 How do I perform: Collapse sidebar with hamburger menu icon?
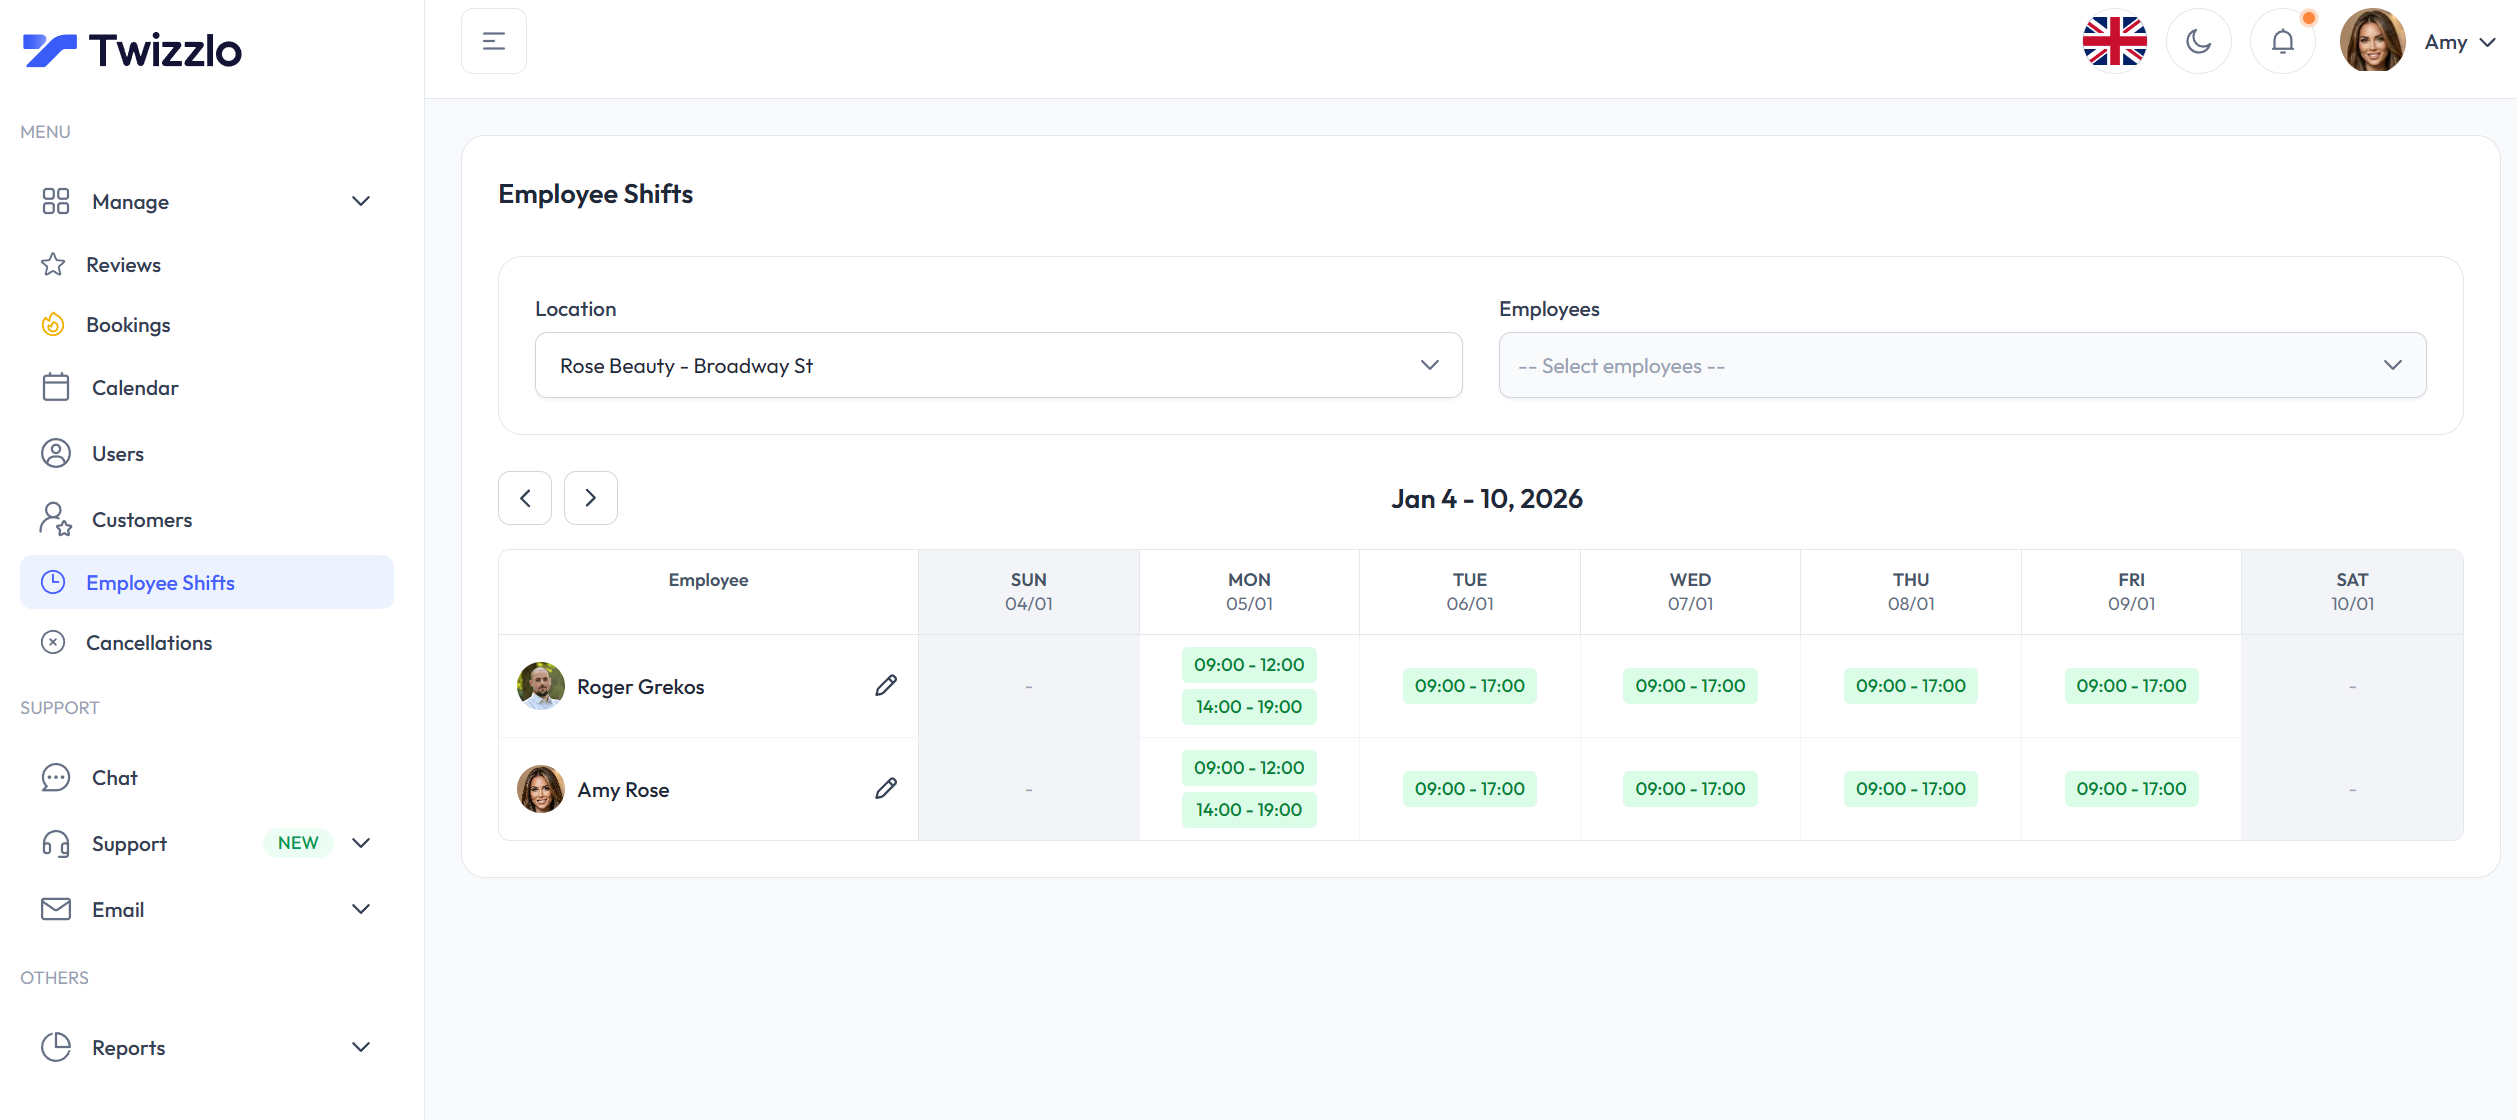[x=494, y=42]
